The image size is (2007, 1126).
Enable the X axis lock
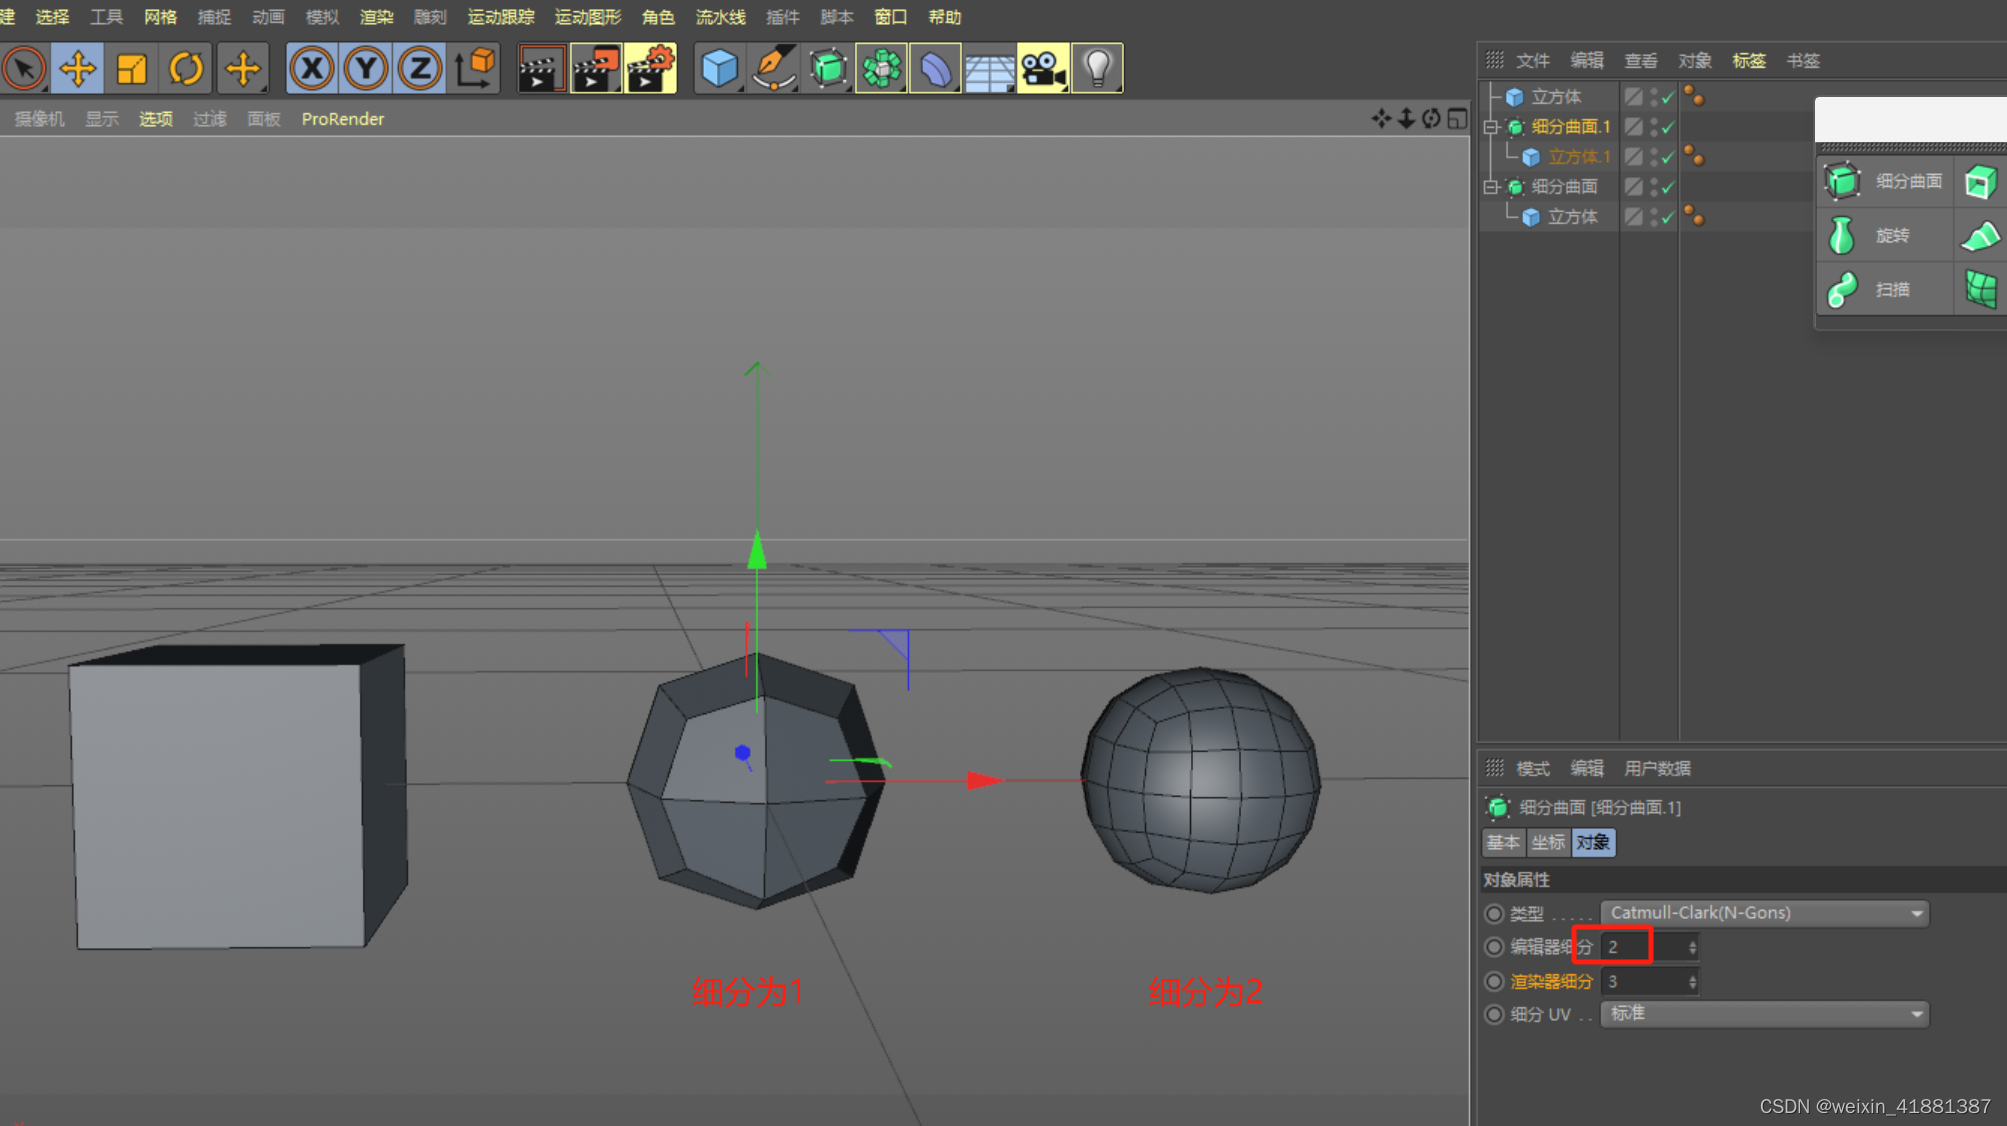click(312, 67)
